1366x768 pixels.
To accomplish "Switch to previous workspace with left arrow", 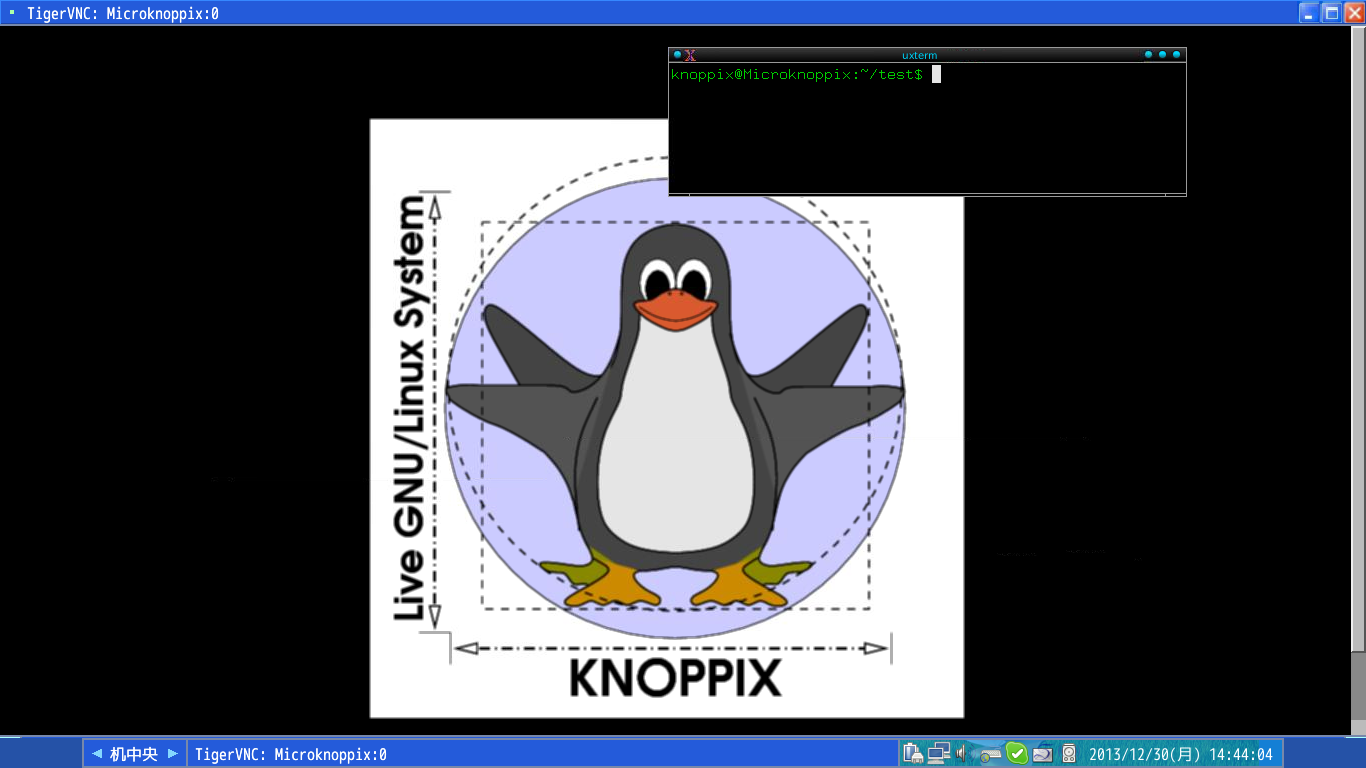I will coord(97,754).
